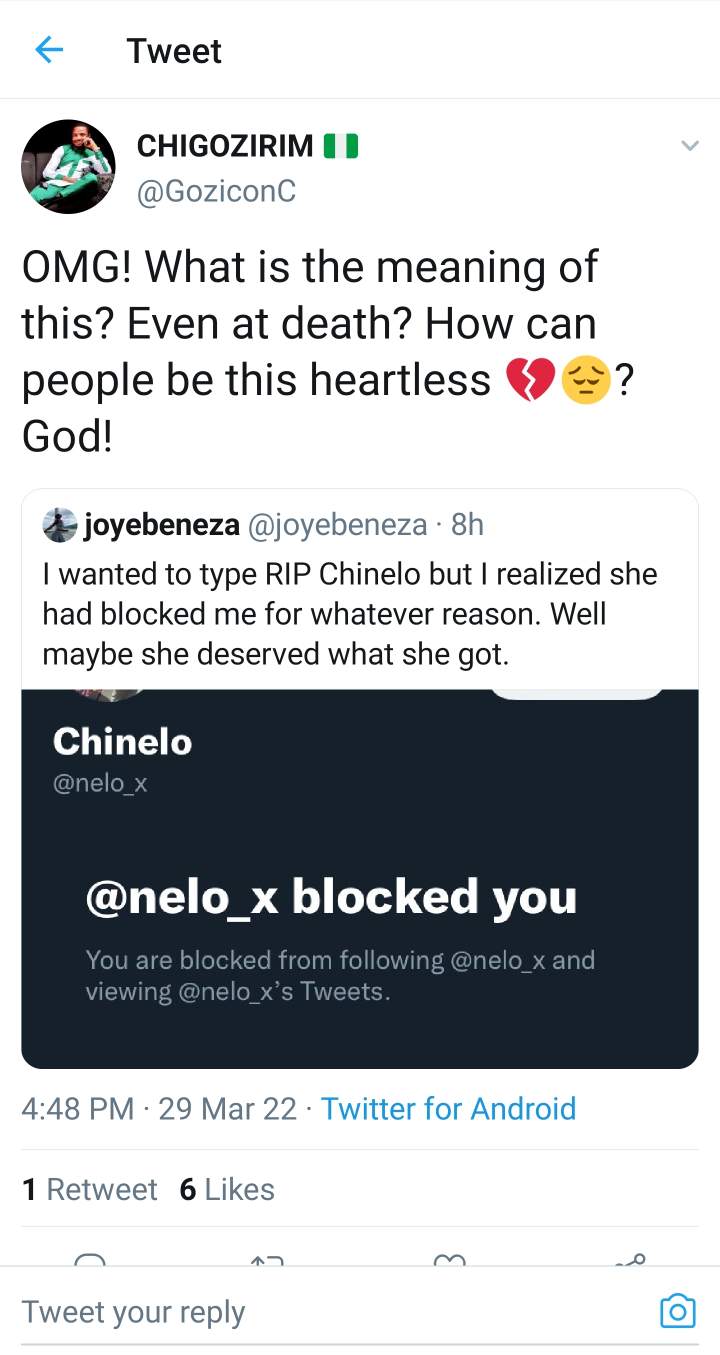
Task: Tap the Tweet header title
Action: coord(174,50)
